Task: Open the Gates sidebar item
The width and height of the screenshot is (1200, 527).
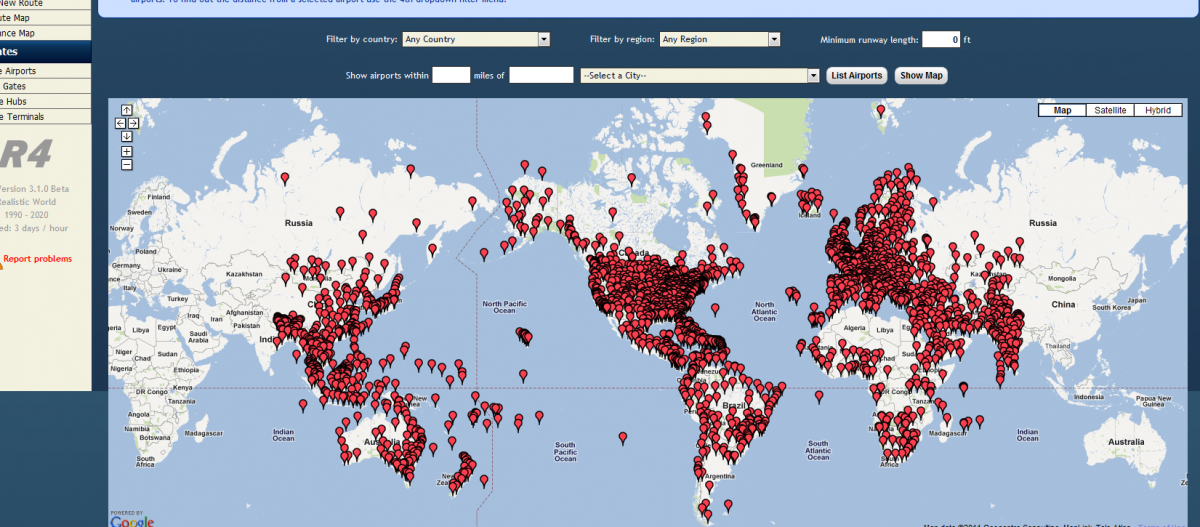Action: pyautogui.click(x=45, y=86)
